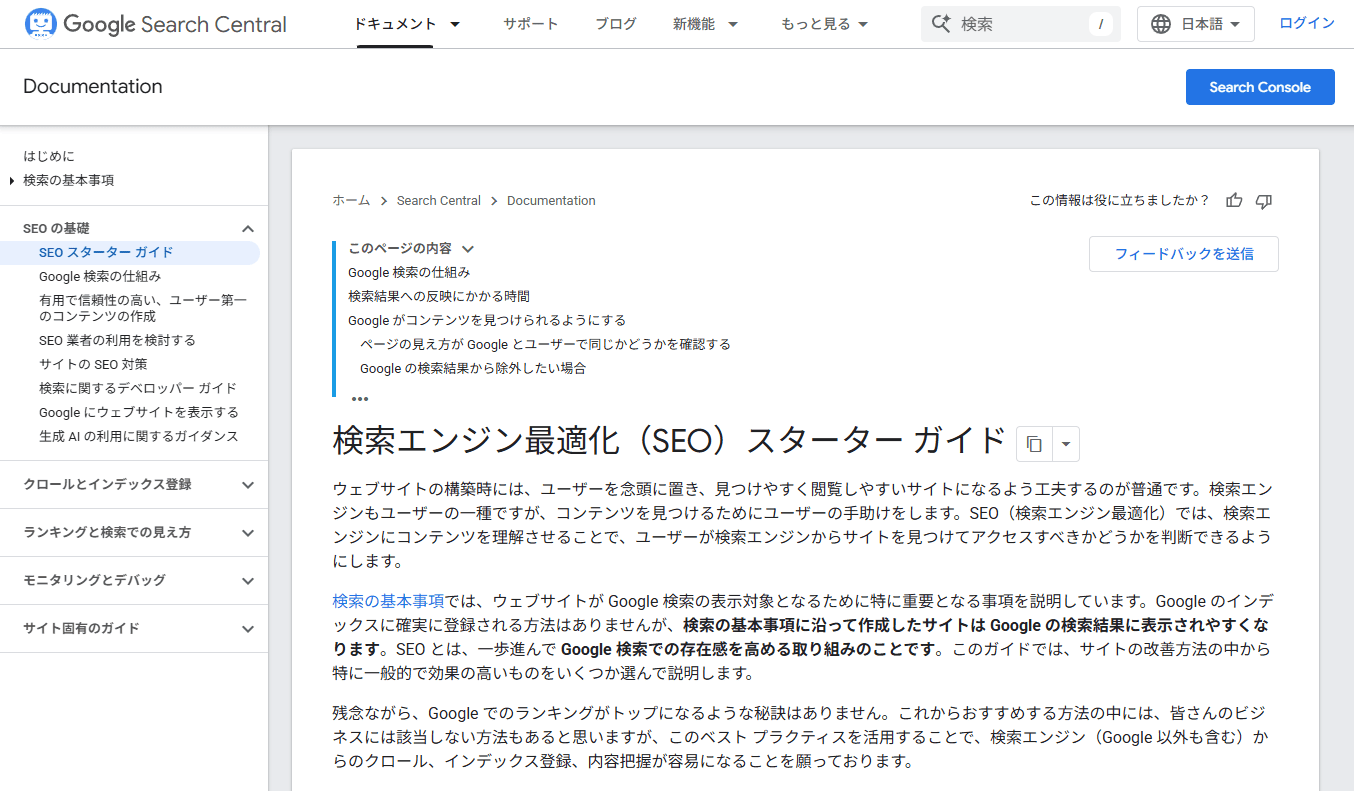
Task: Open the dropdown arrow next to copy icon
Action: (x=1066, y=443)
